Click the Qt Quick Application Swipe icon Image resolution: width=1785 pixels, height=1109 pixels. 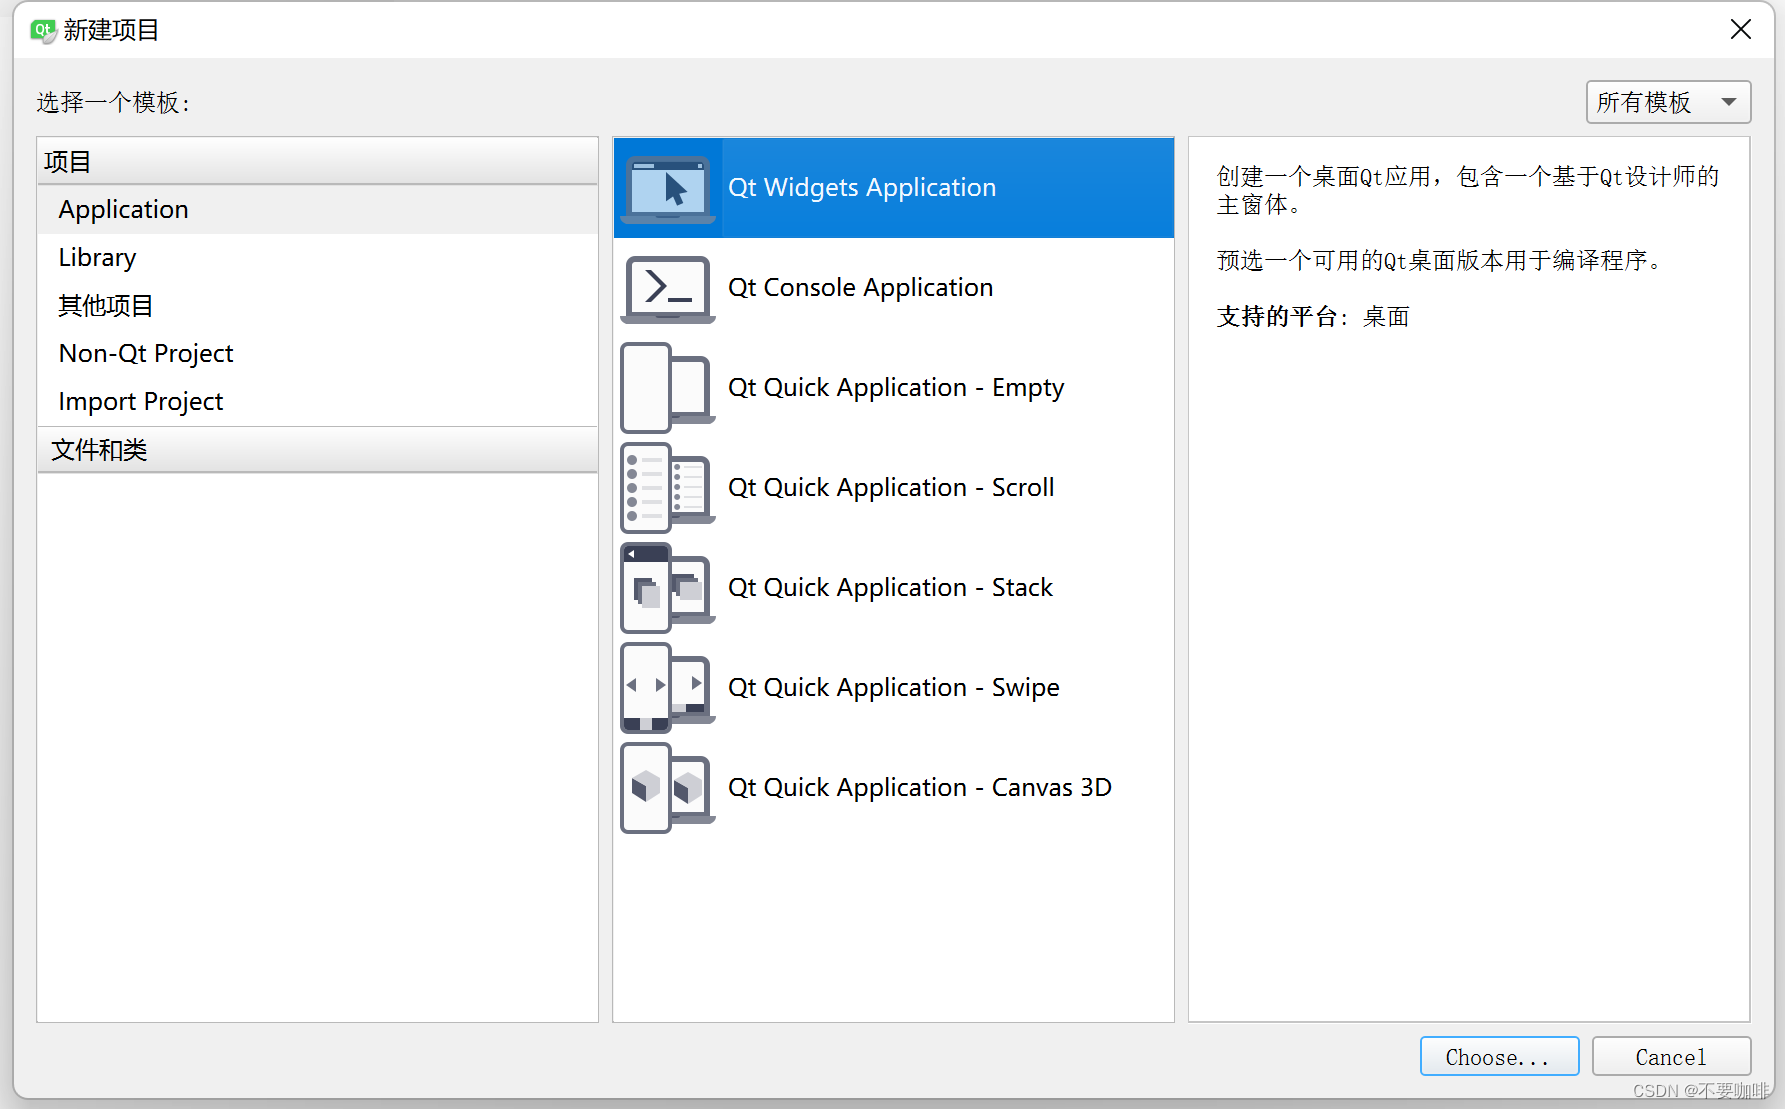click(x=668, y=688)
